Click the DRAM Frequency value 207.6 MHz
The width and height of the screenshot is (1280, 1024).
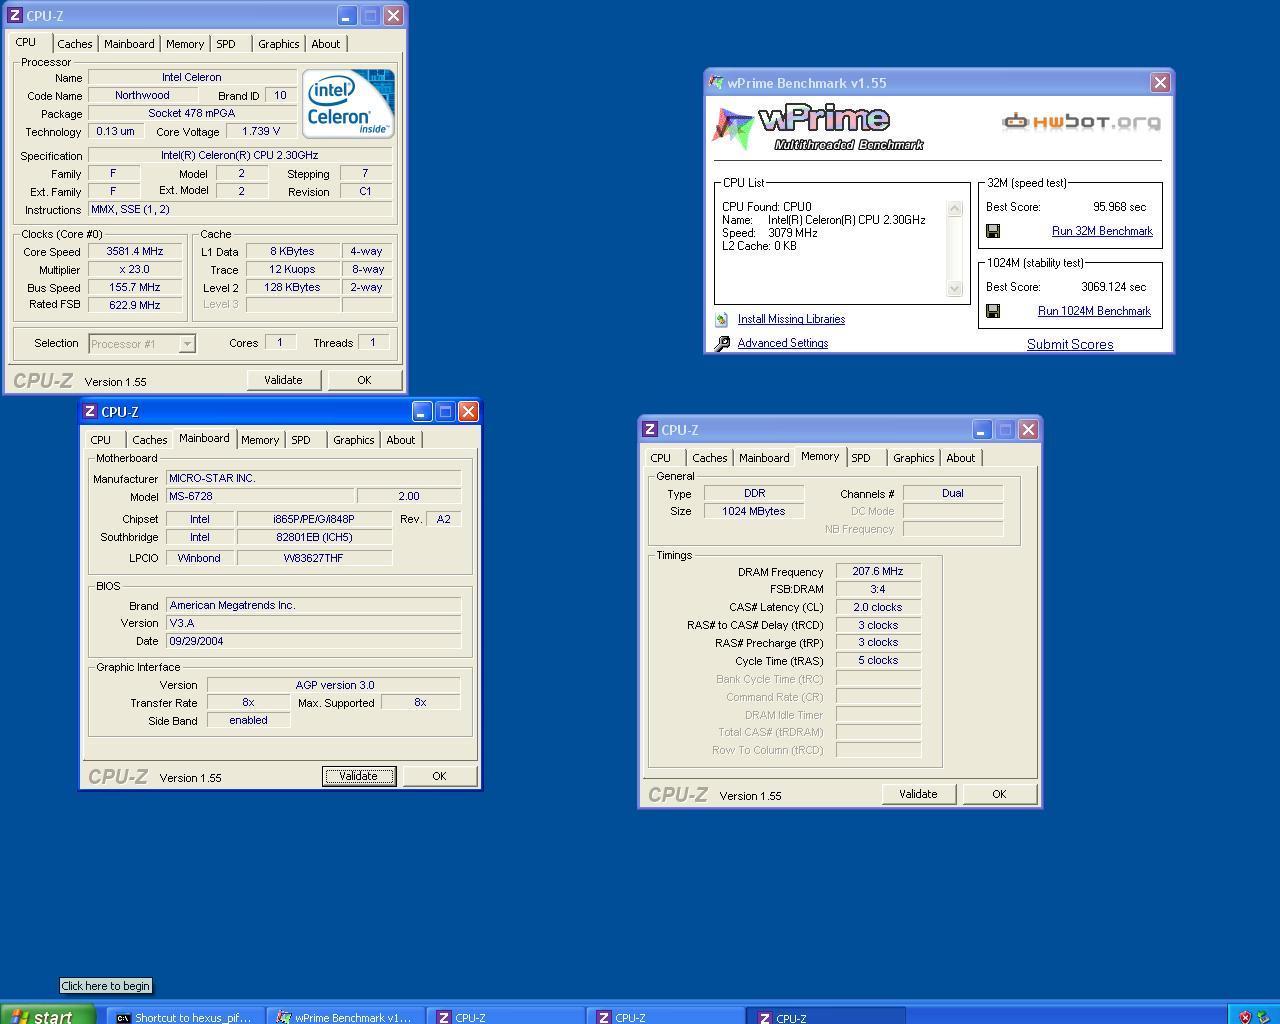point(878,572)
